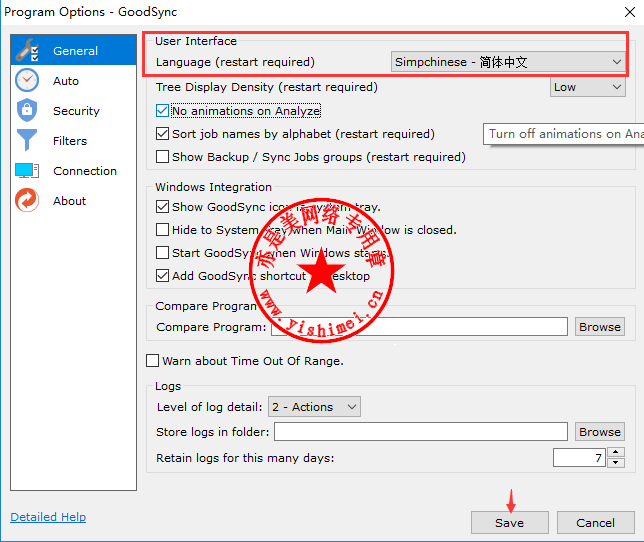This screenshot has width=644, height=542.
Task: Enable Show Backup / Sync Jobs groups
Action: coord(162,156)
